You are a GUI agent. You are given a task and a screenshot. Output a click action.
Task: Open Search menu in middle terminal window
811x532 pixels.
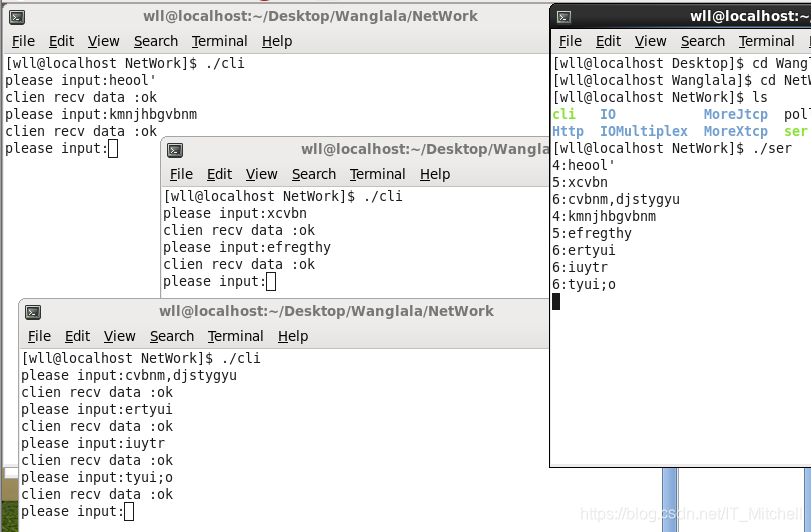pyautogui.click(x=314, y=174)
